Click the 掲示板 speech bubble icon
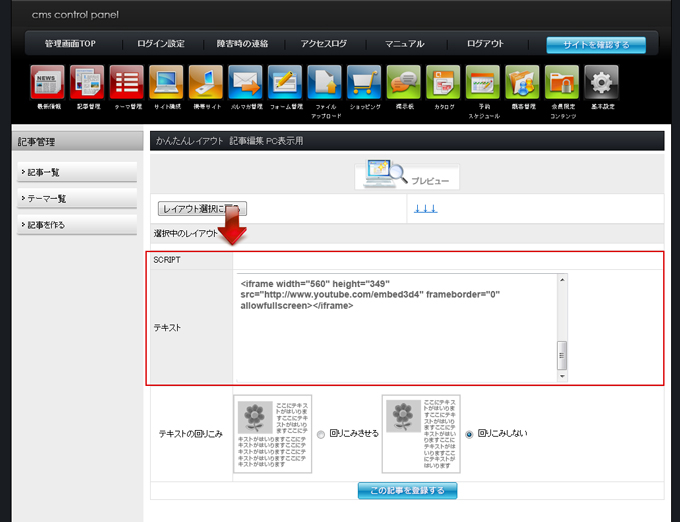 (x=403, y=82)
